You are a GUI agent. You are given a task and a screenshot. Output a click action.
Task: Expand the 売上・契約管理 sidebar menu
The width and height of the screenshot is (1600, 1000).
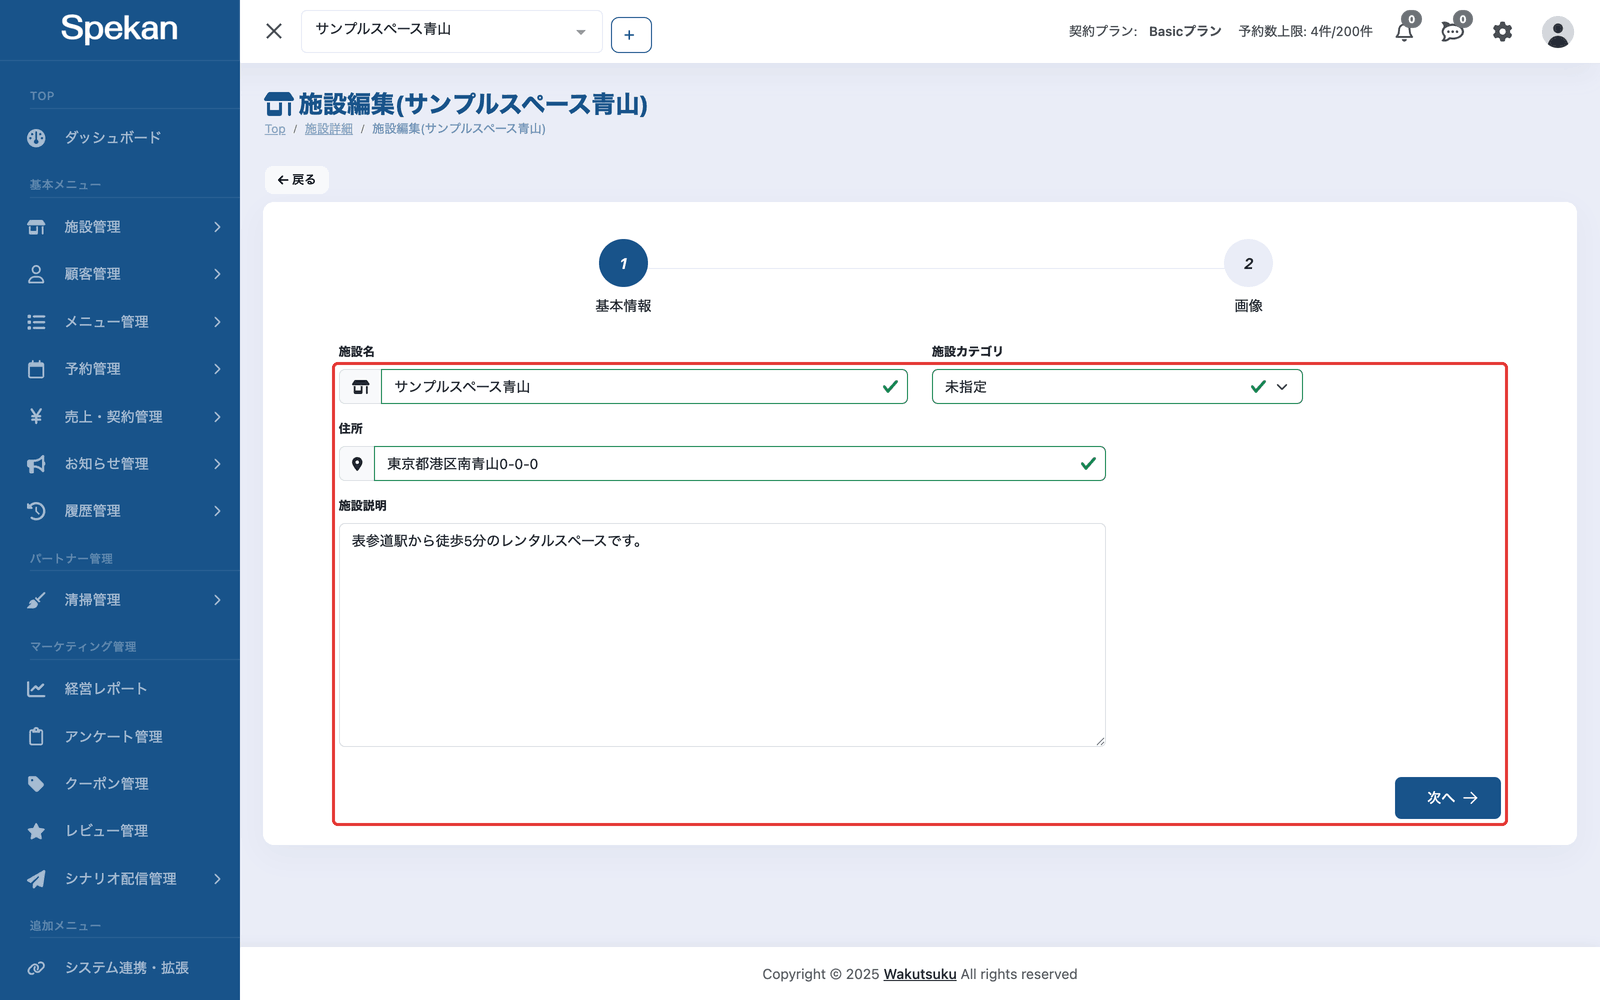pyautogui.click(x=120, y=417)
